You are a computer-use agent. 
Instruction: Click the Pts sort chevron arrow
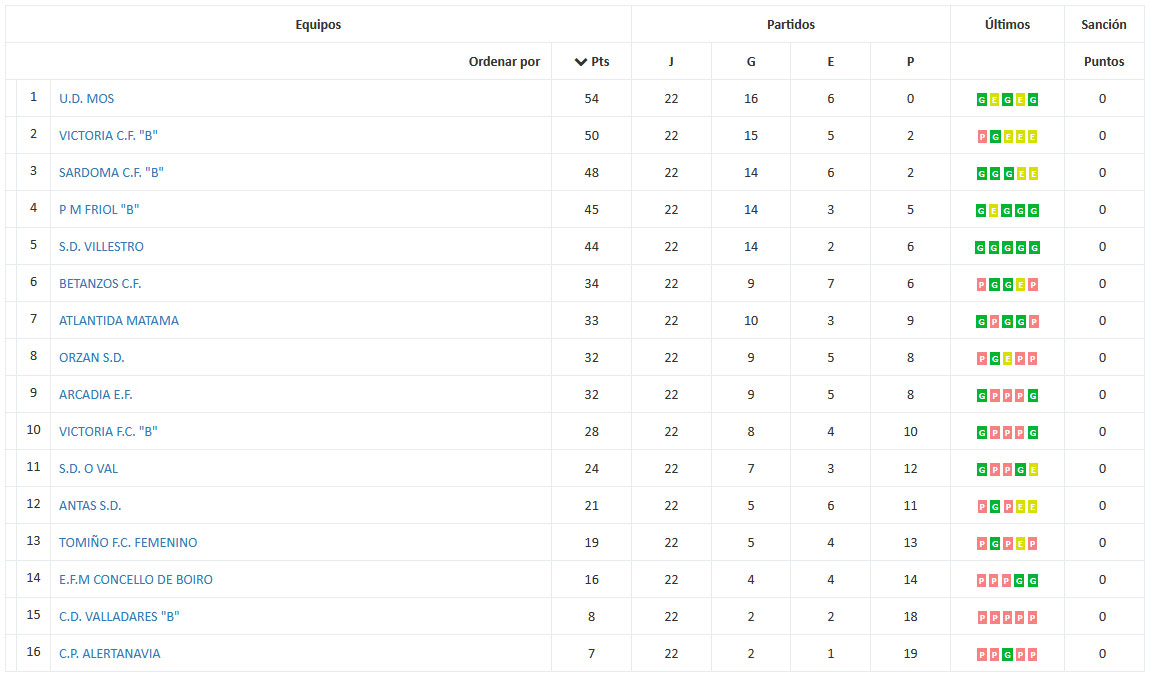tap(580, 62)
